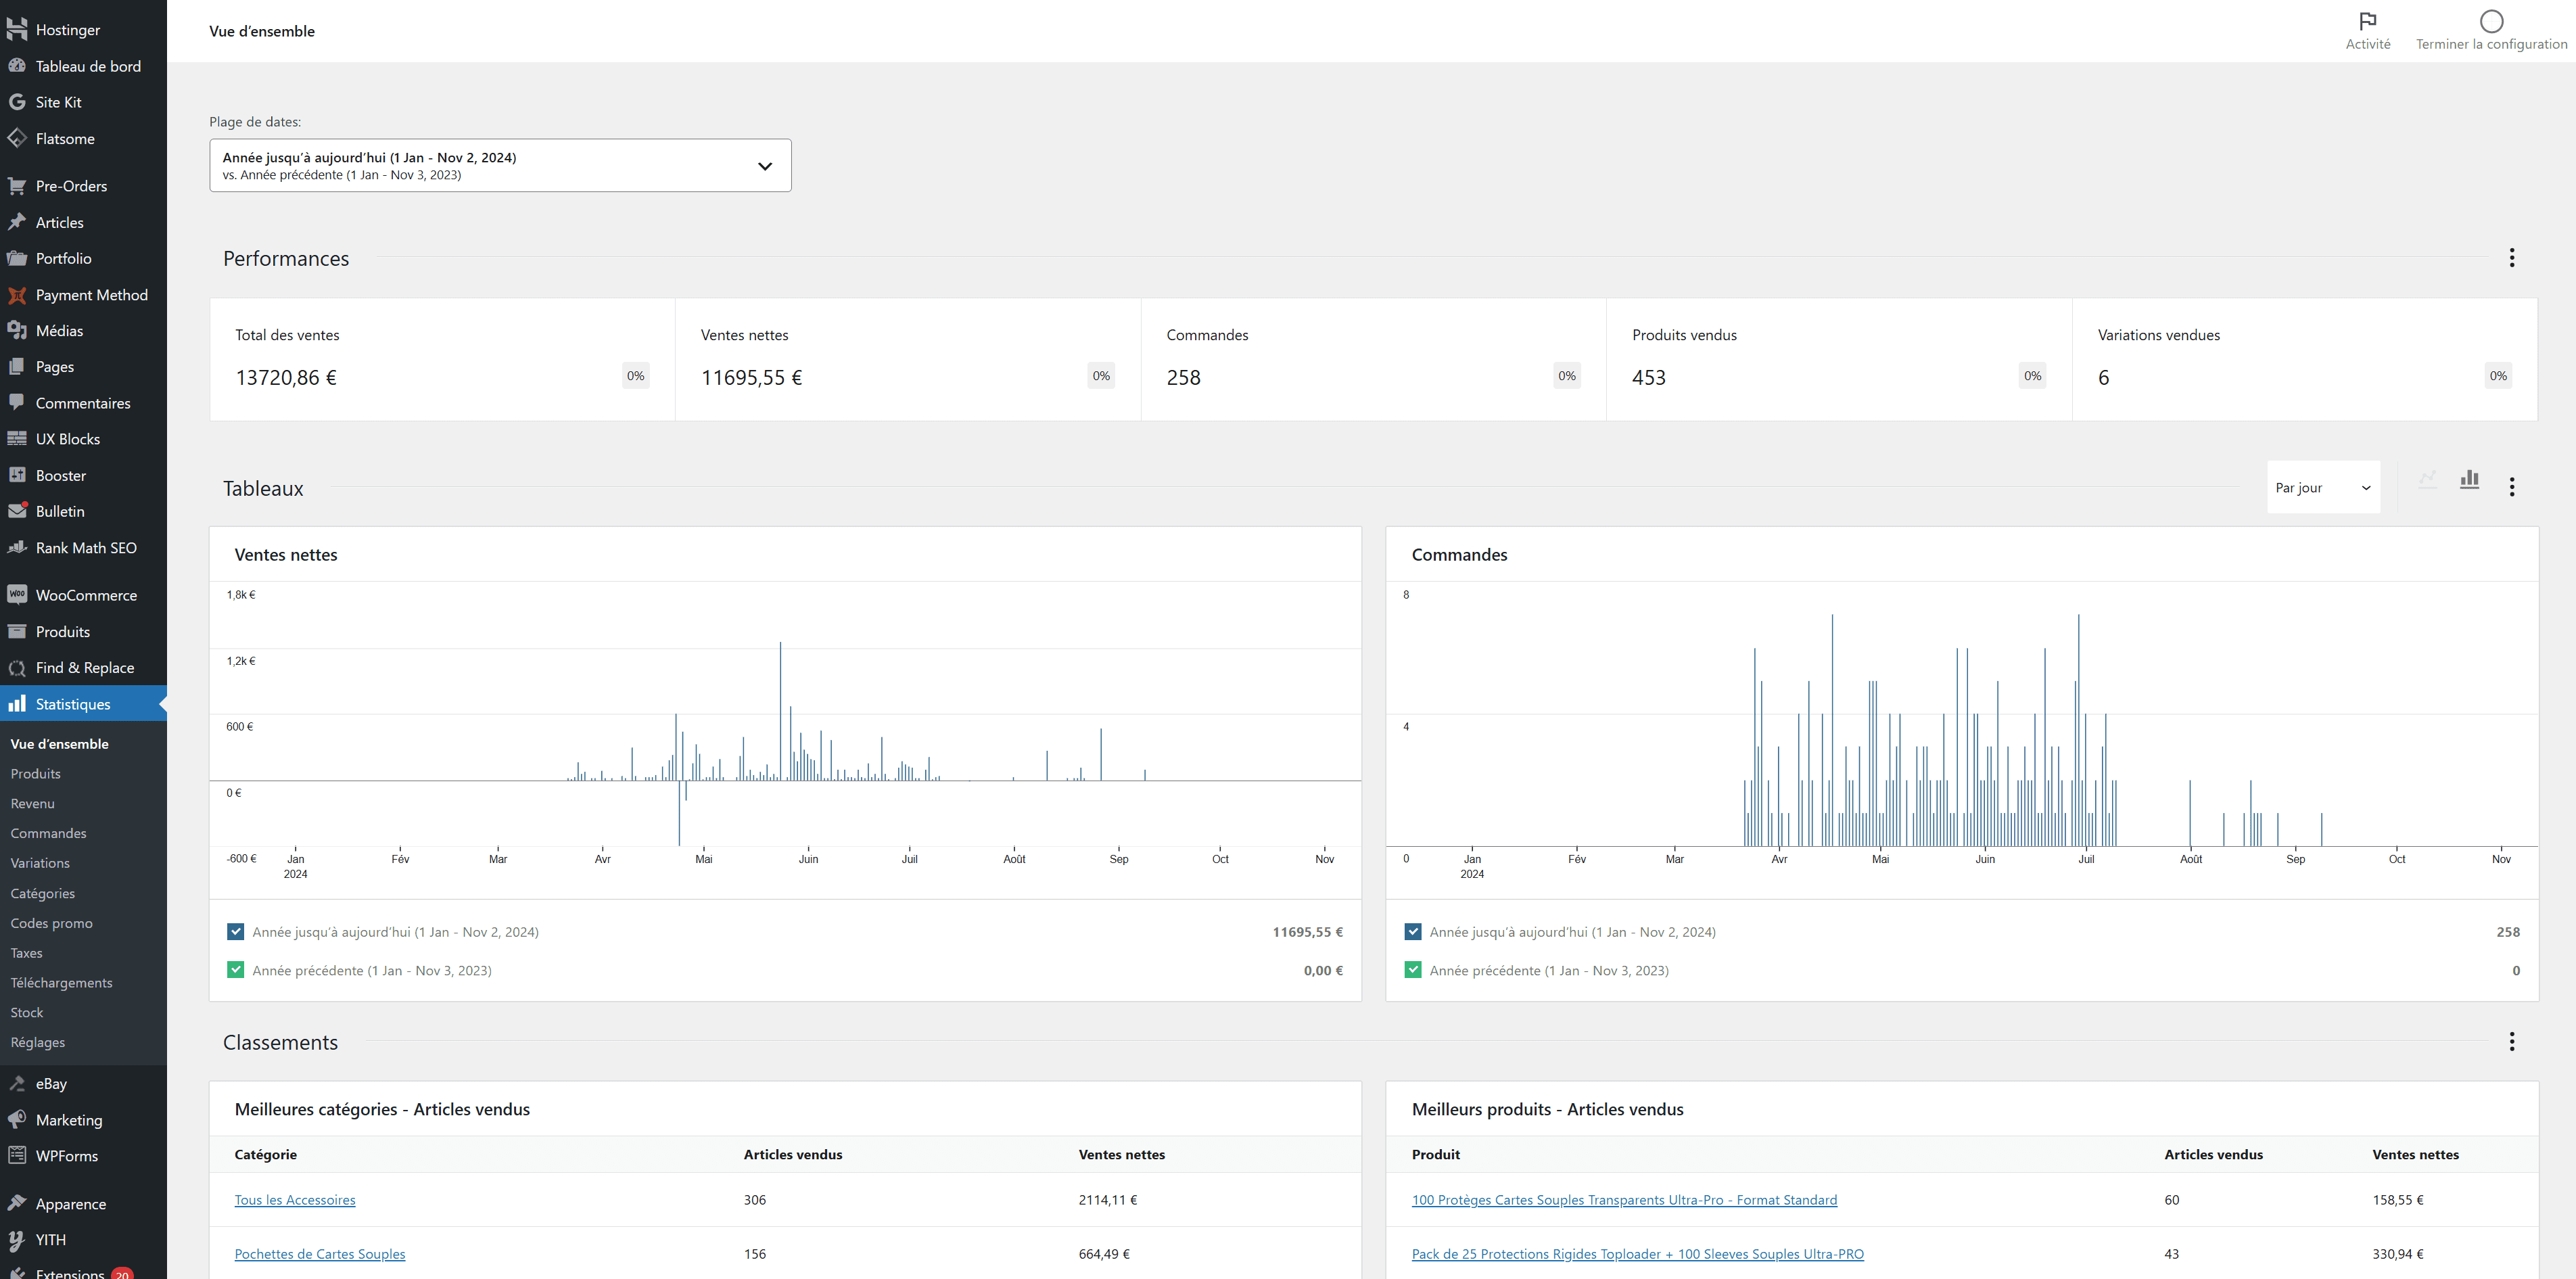Open WooCommerce in the sidebar
The image size is (2576, 1279).
click(85, 595)
